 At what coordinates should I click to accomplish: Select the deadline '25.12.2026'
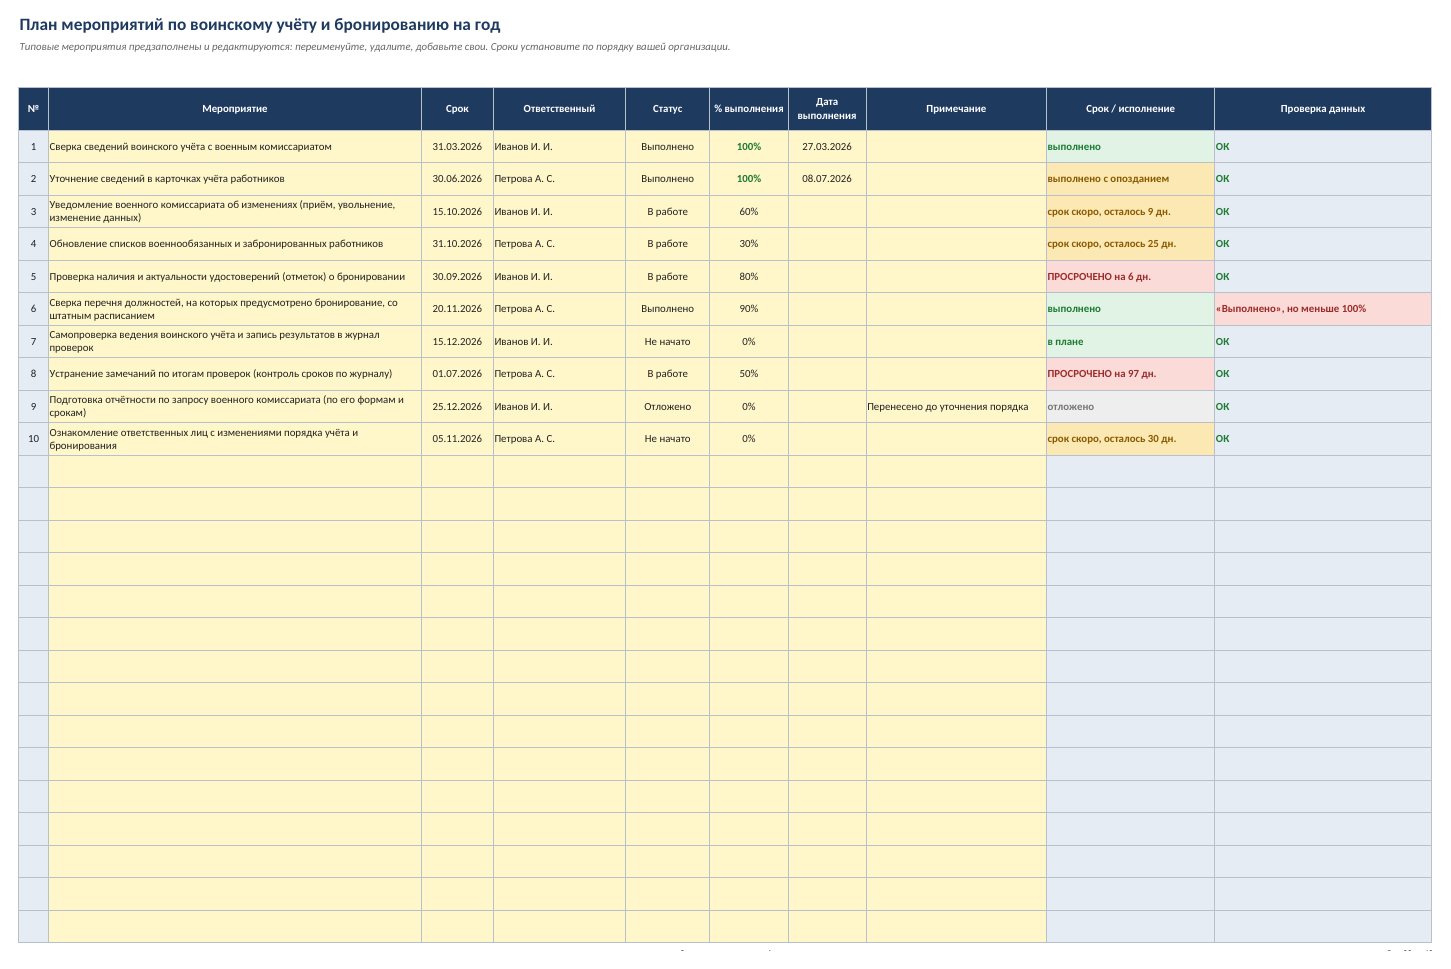(x=457, y=407)
